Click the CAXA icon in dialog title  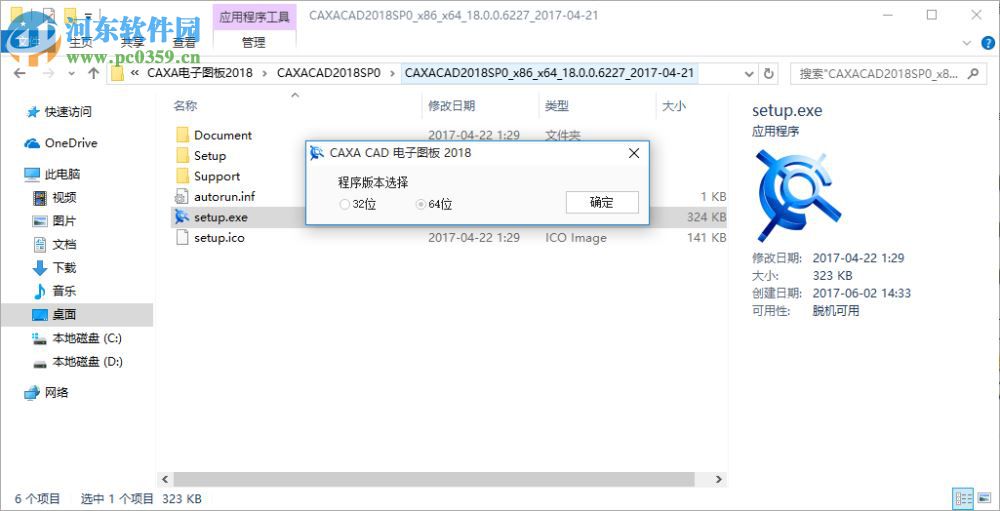pos(317,153)
